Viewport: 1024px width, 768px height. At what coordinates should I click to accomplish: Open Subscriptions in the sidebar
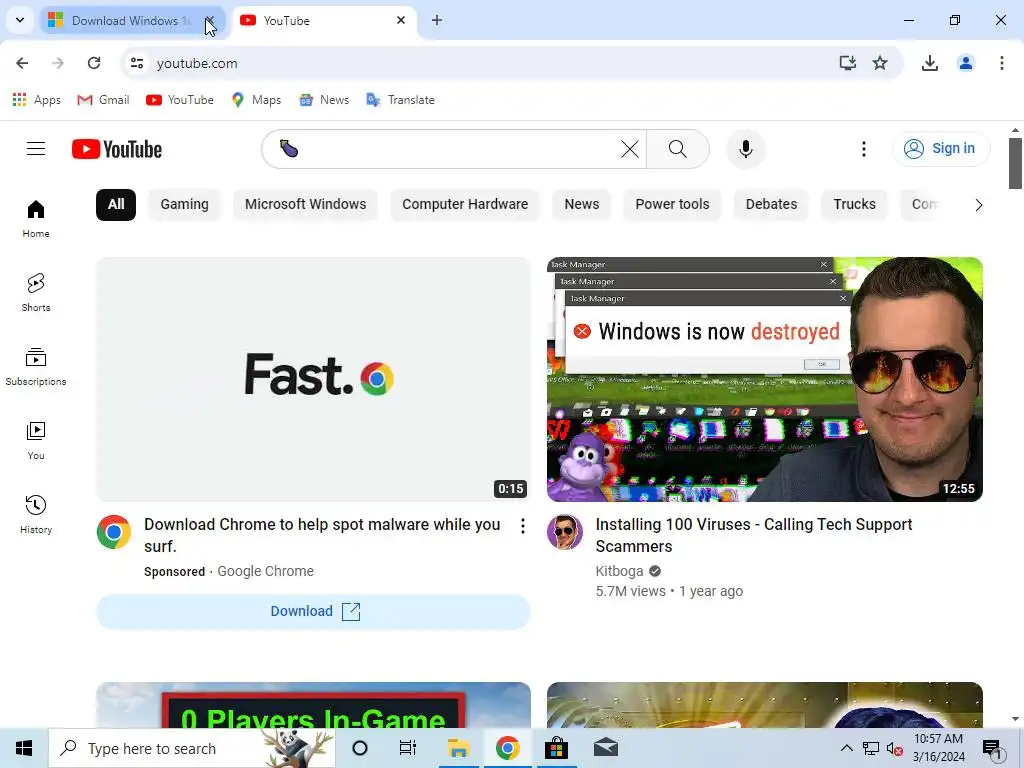tap(36, 366)
